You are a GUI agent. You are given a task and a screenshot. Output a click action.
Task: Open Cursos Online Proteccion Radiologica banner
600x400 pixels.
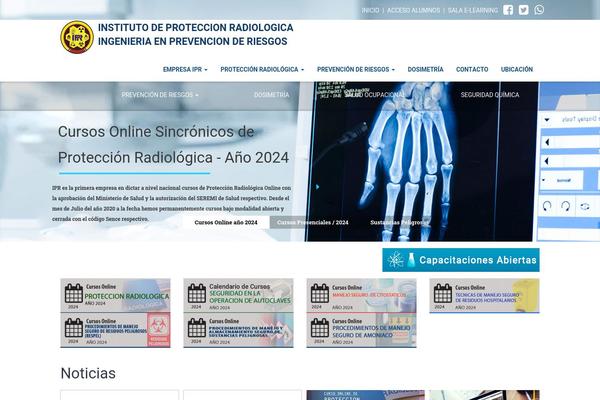tap(115, 296)
